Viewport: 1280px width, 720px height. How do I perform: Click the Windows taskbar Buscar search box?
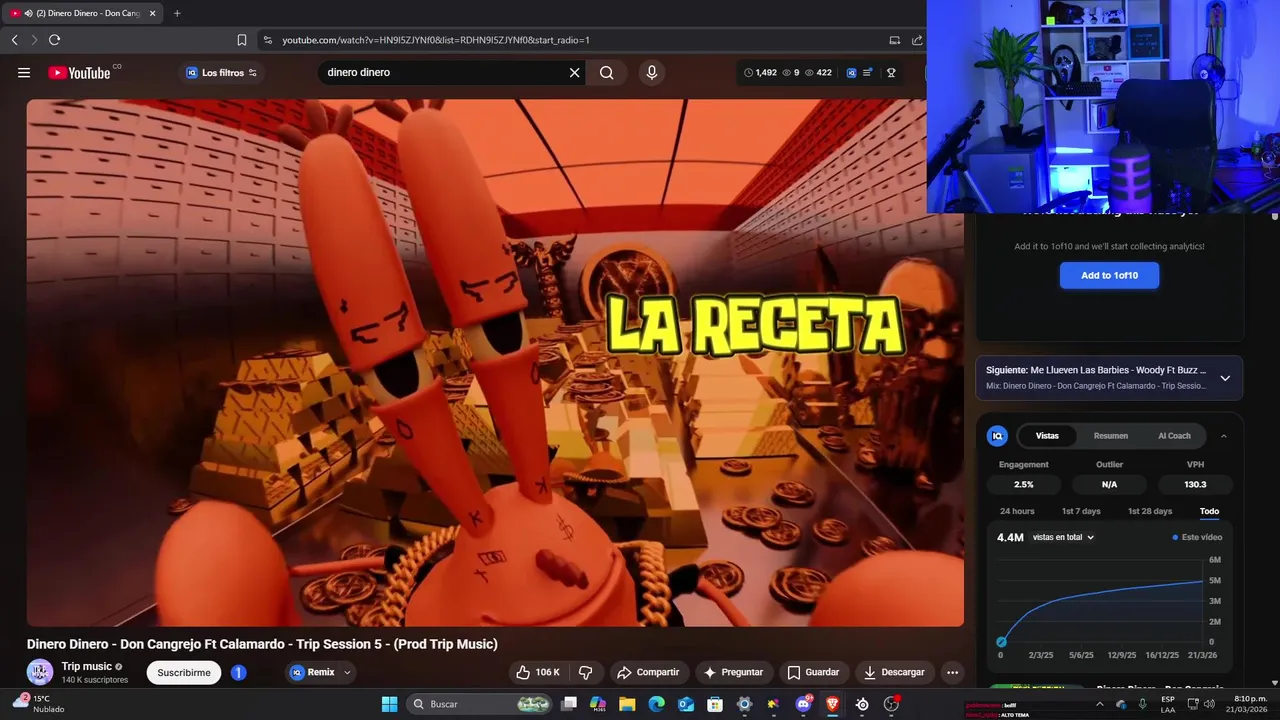(x=480, y=704)
